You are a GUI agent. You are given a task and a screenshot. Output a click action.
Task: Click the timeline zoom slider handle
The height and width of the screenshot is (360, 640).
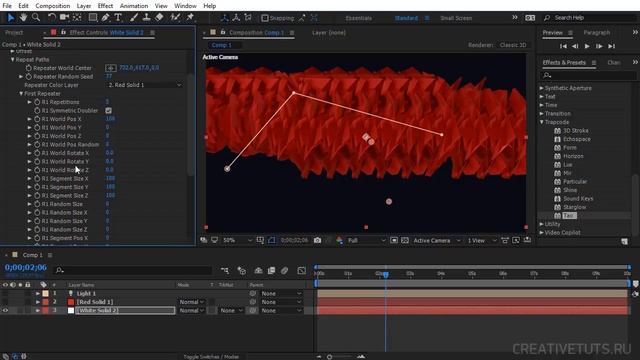pos(329,357)
